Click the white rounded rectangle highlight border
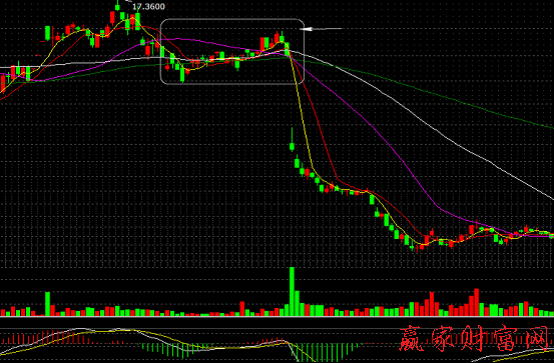Screen dimensions: 554x363 tap(232, 52)
